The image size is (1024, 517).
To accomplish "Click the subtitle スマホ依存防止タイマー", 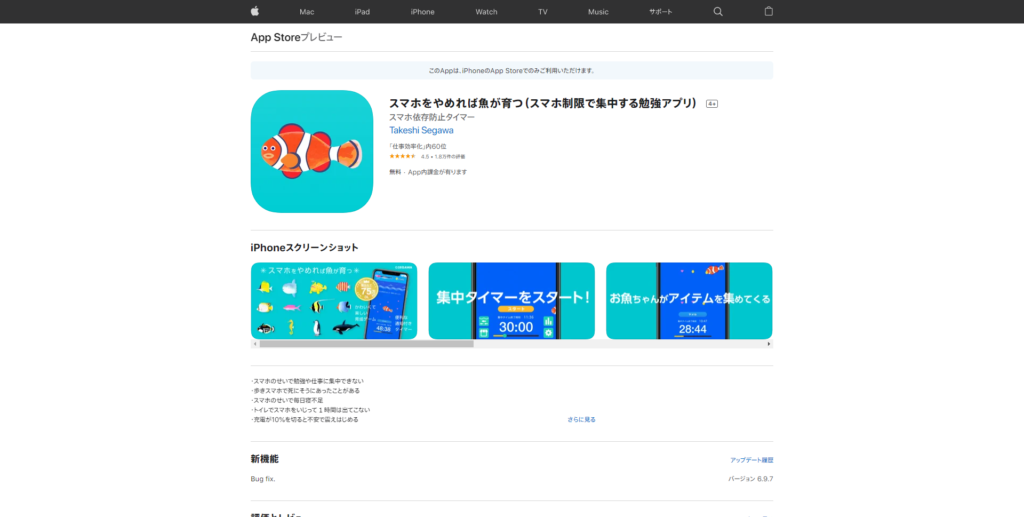I will tap(432, 118).
